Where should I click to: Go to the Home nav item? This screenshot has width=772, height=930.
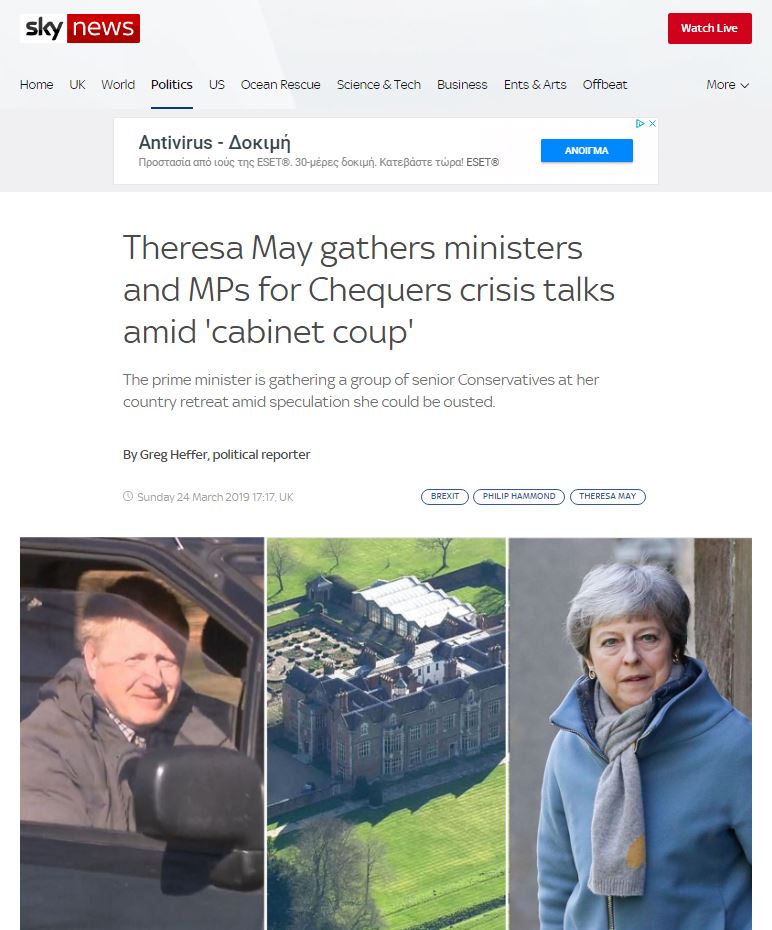tap(36, 85)
